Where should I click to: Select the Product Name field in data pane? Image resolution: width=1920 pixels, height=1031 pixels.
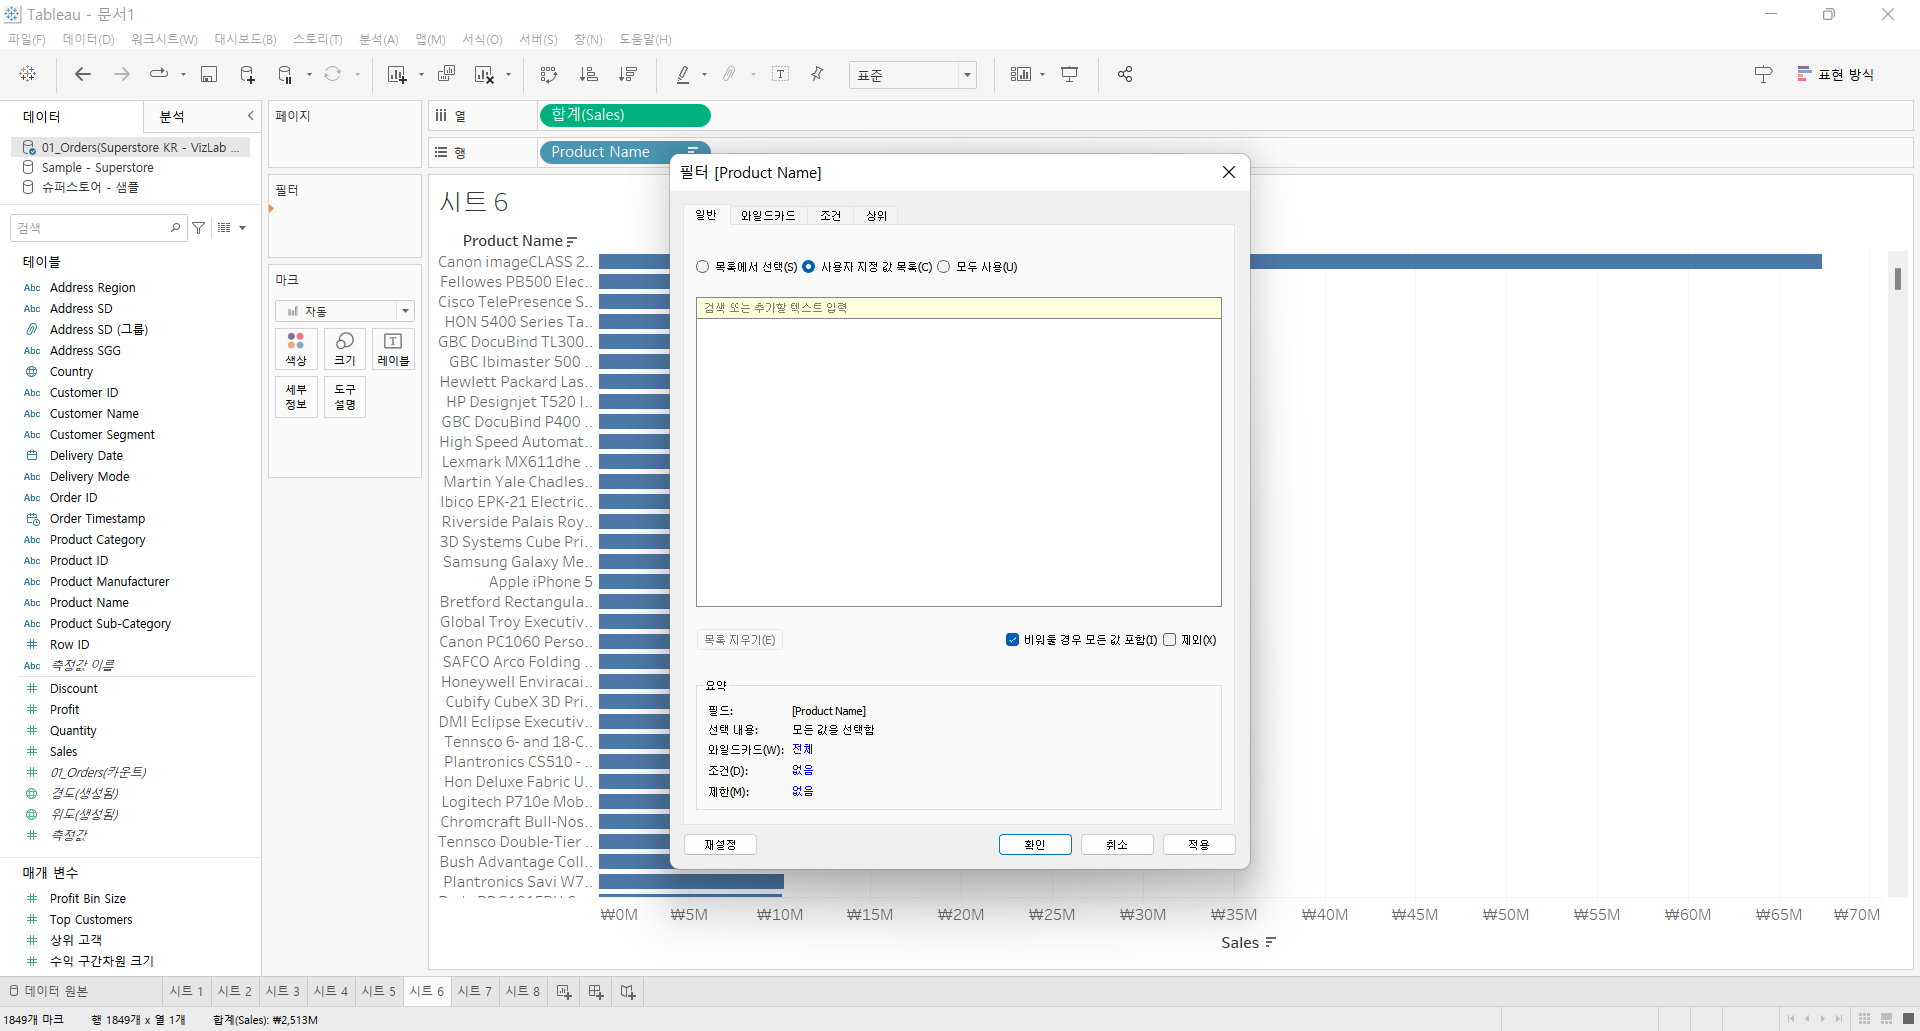[x=89, y=603]
